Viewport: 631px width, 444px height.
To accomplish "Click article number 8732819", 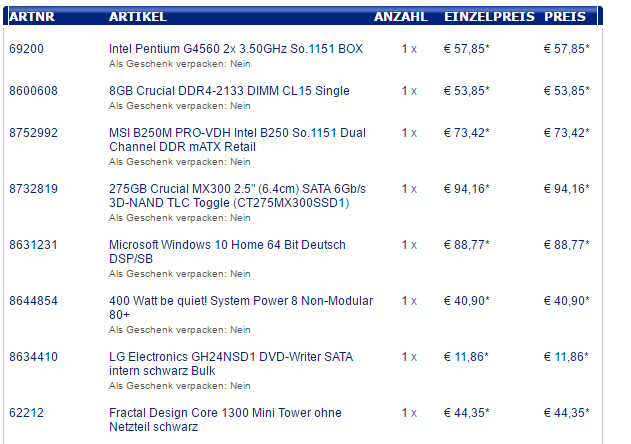I will click(33, 189).
